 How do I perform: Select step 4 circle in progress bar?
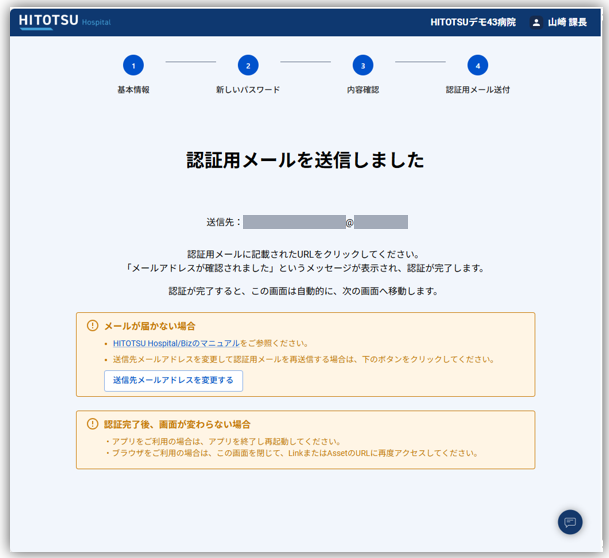coord(478,65)
